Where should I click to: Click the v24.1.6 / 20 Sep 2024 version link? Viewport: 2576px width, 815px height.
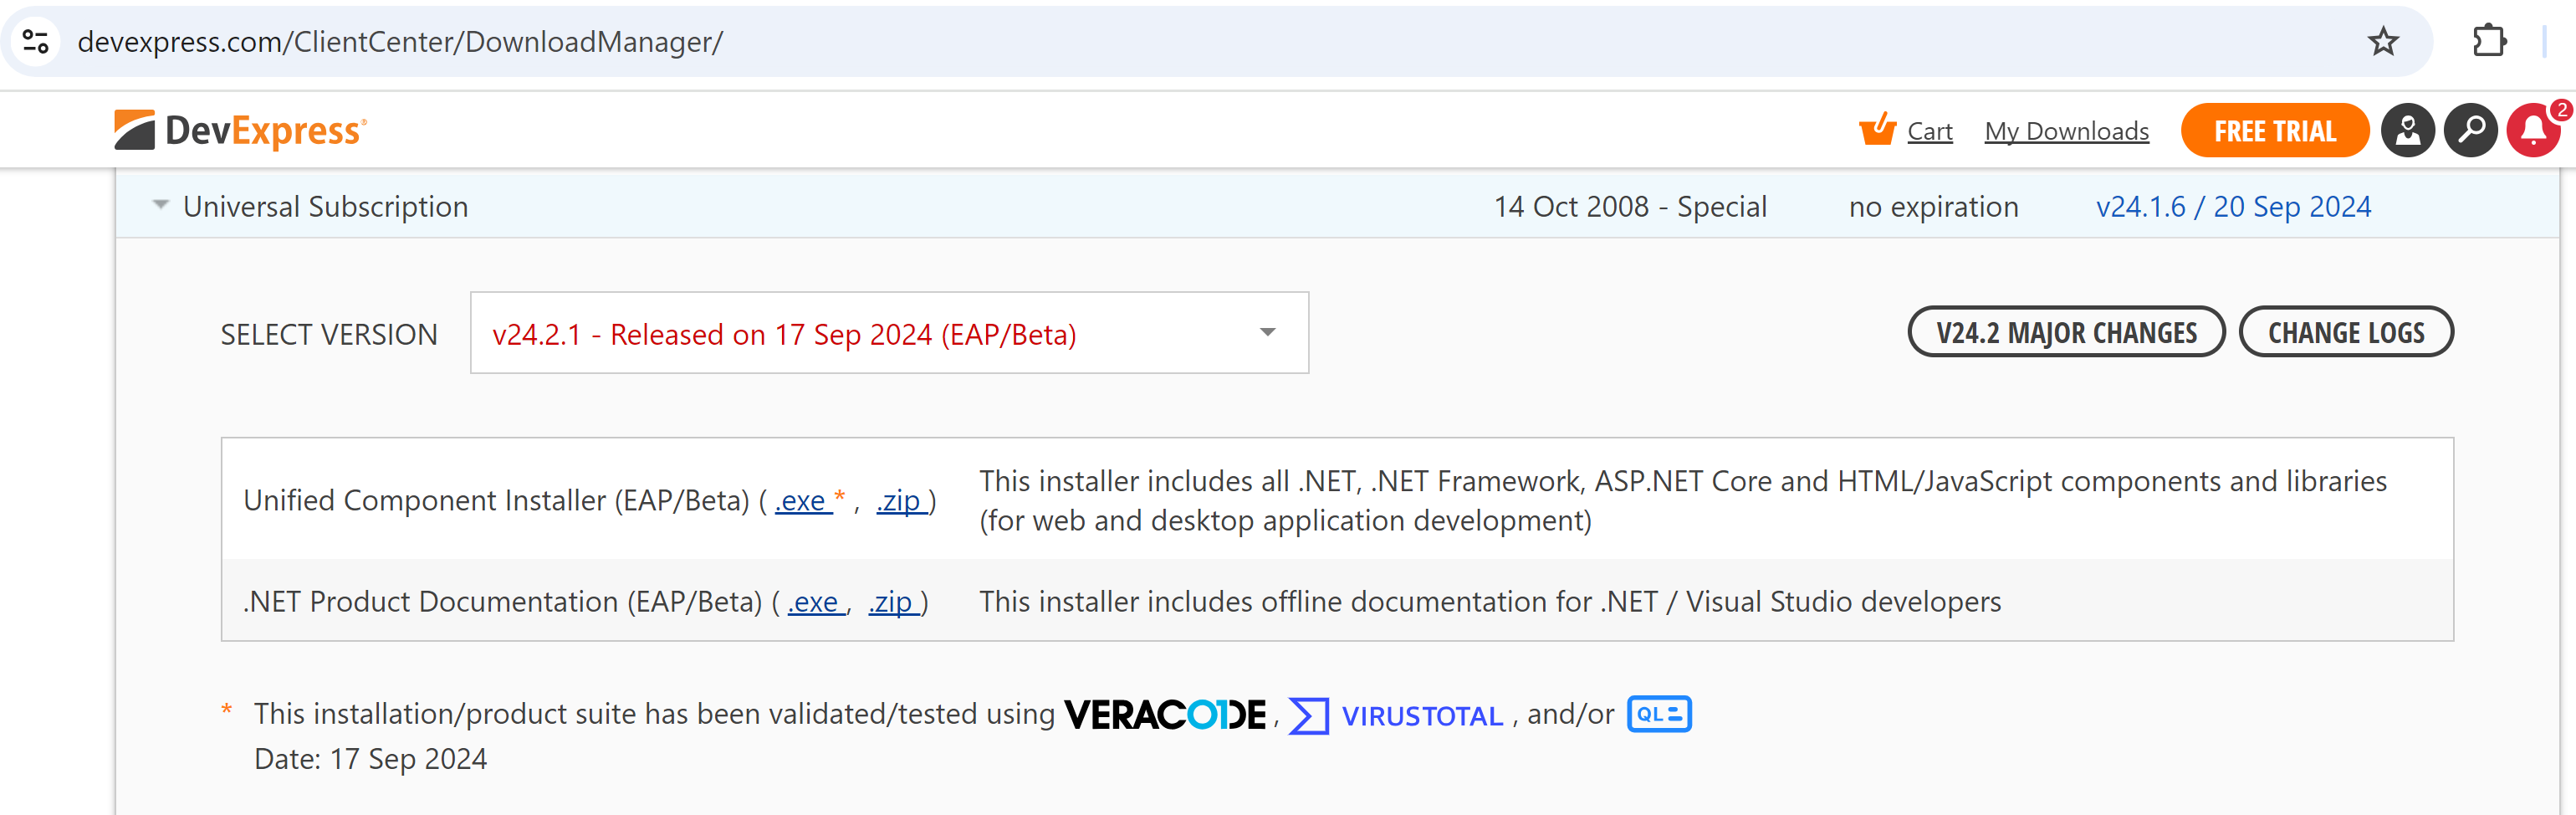pyautogui.click(x=2233, y=206)
